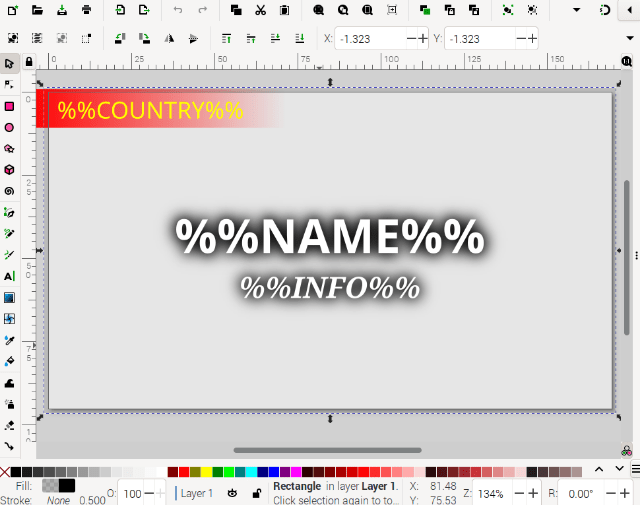The image size is (640, 505).
Task: Redo the last undone action
Action: [202, 10]
